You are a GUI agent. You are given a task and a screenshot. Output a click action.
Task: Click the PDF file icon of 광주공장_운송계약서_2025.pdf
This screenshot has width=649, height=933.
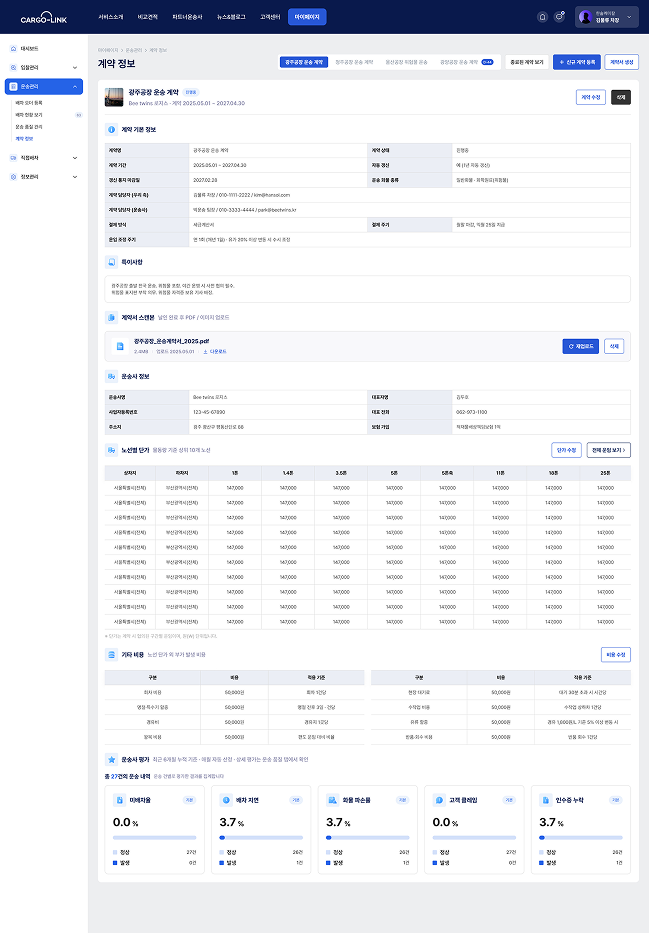[120, 346]
